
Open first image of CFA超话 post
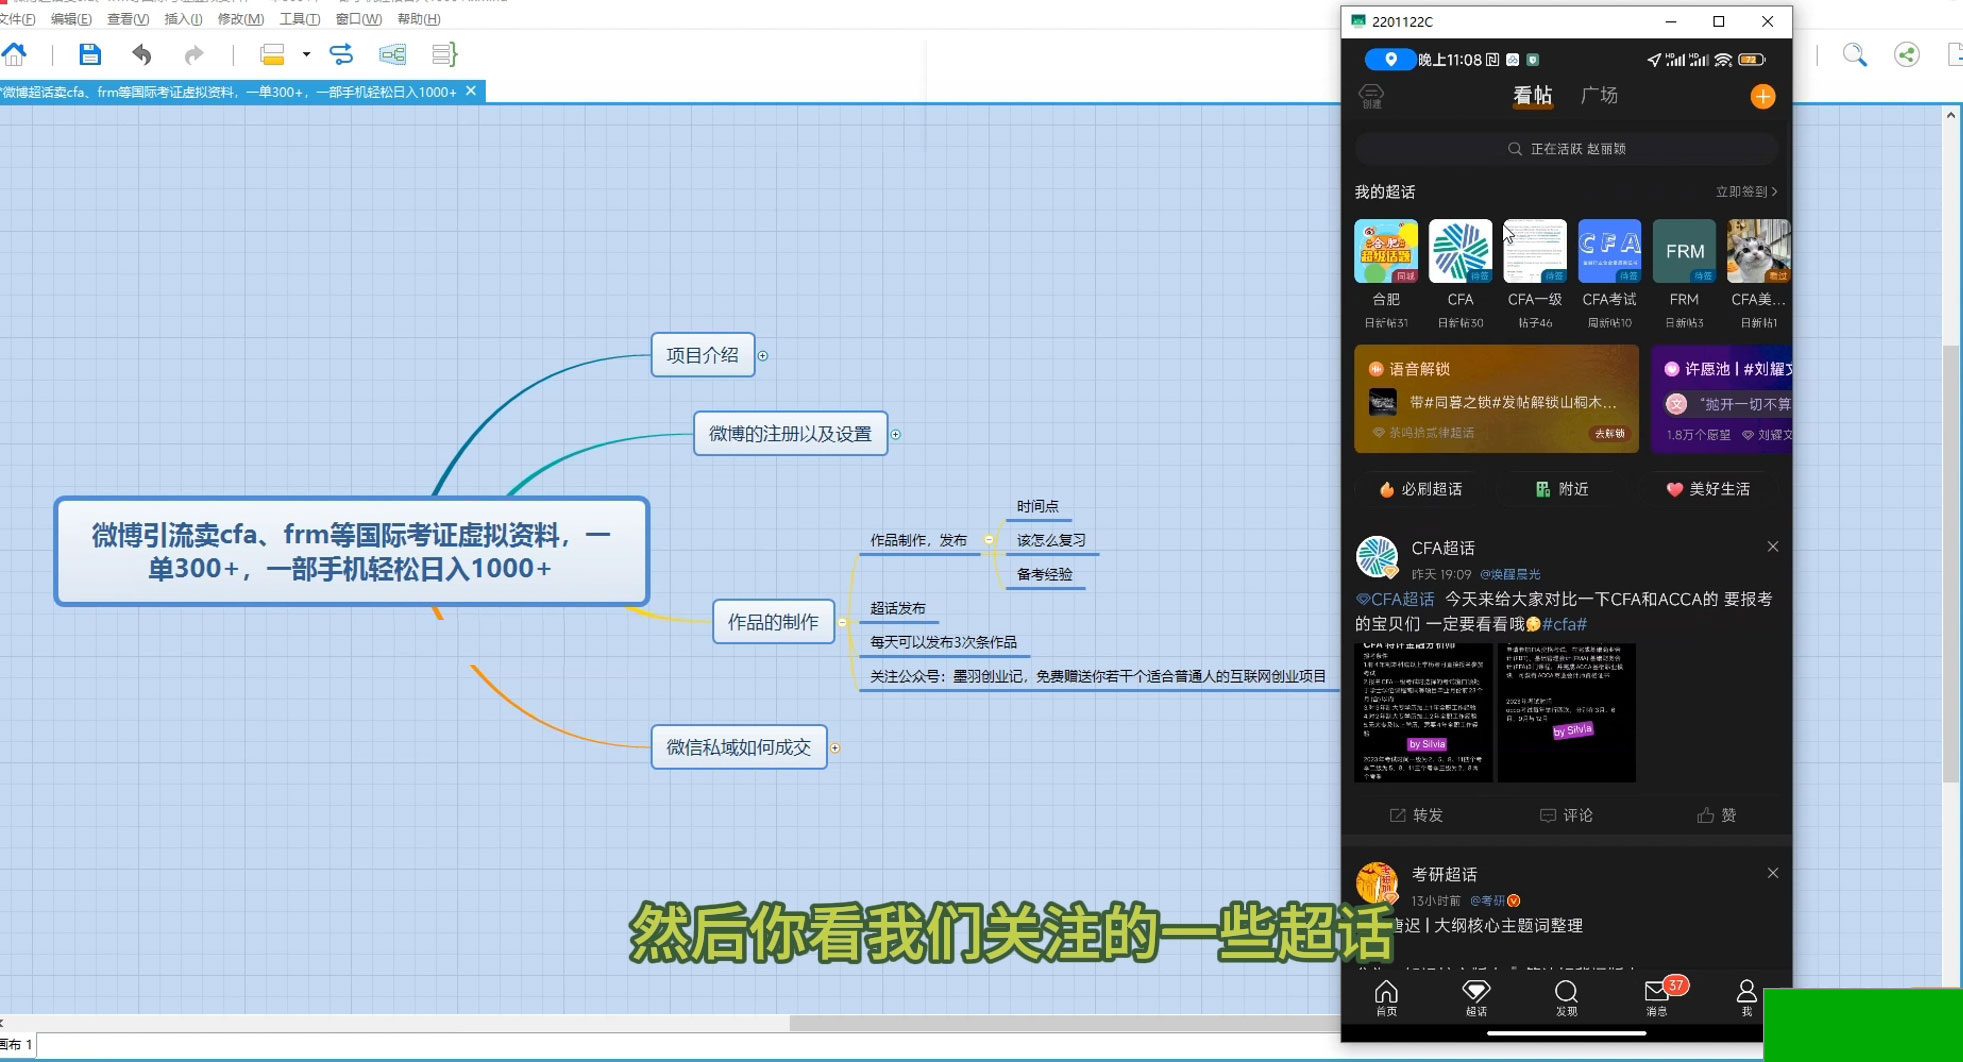1424,713
